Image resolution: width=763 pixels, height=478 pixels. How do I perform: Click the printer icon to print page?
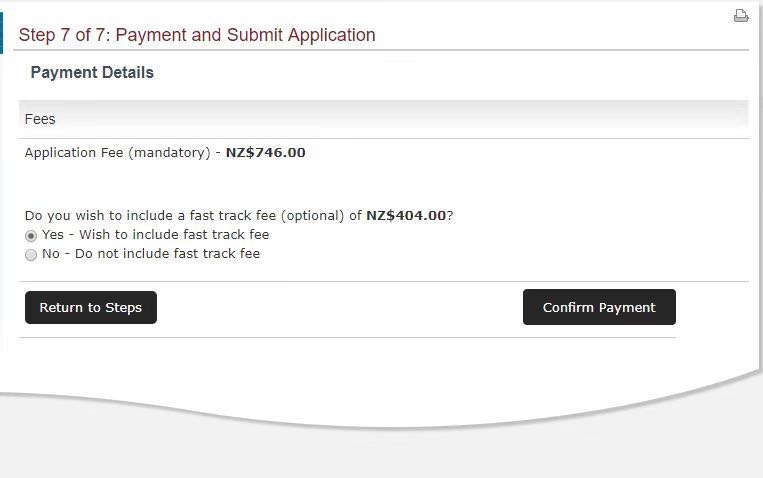(x=741, y=15)
